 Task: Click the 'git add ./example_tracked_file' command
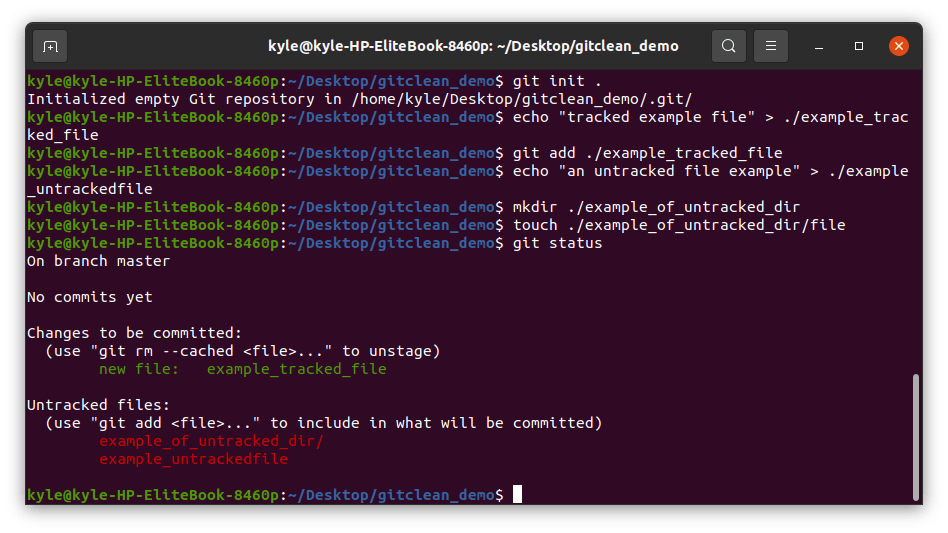pyautogui.click(x=648, y=153)
